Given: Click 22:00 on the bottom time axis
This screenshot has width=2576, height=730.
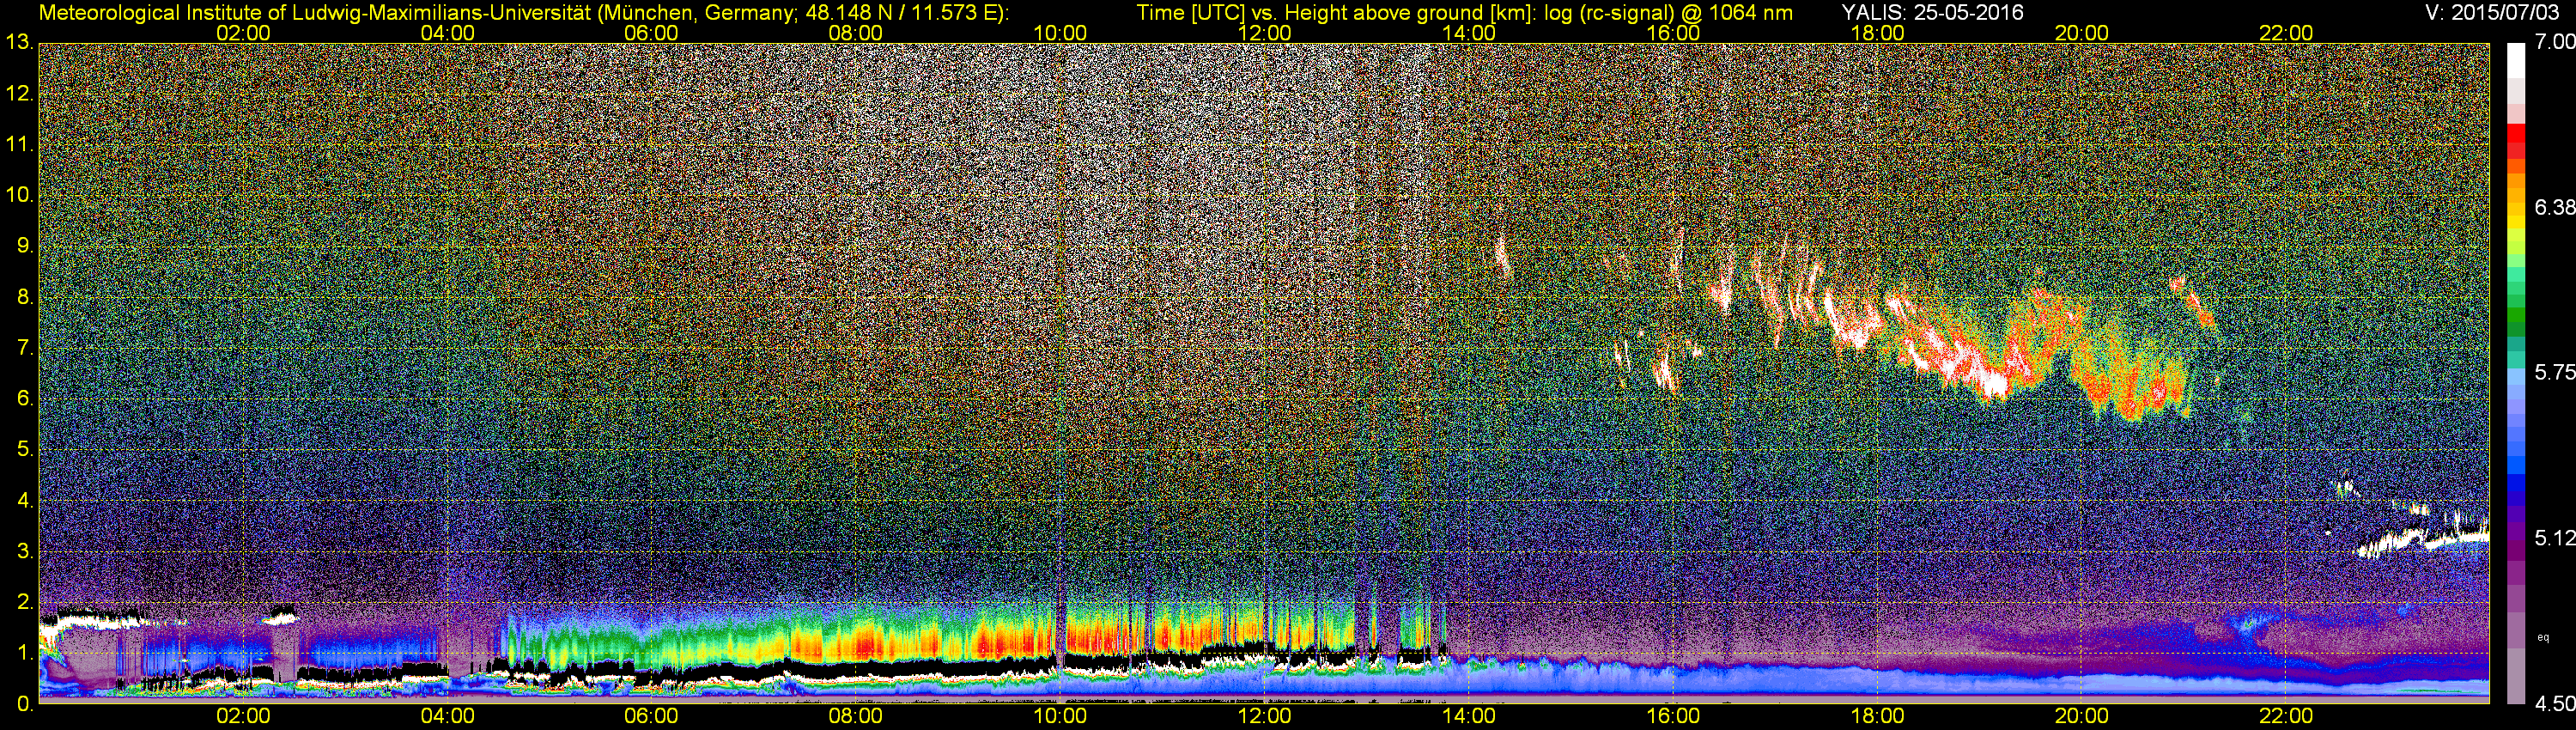Looking at the screenshot, I should (2286, 716).
